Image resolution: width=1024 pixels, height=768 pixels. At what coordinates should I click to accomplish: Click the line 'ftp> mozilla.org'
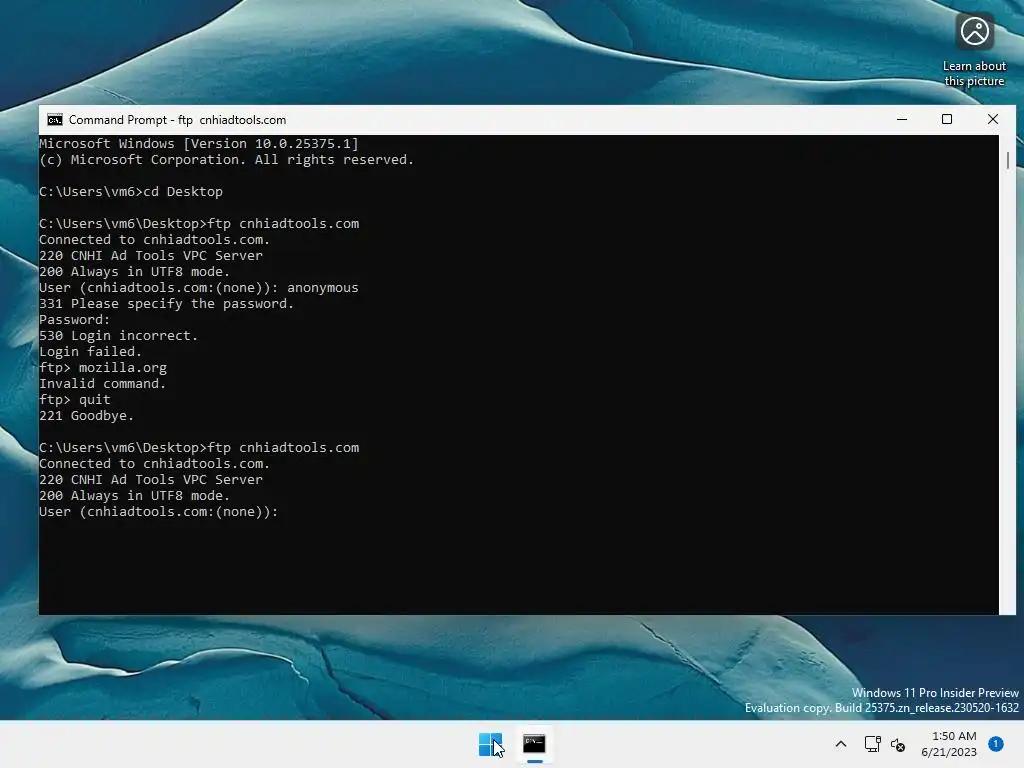(103, 368)
